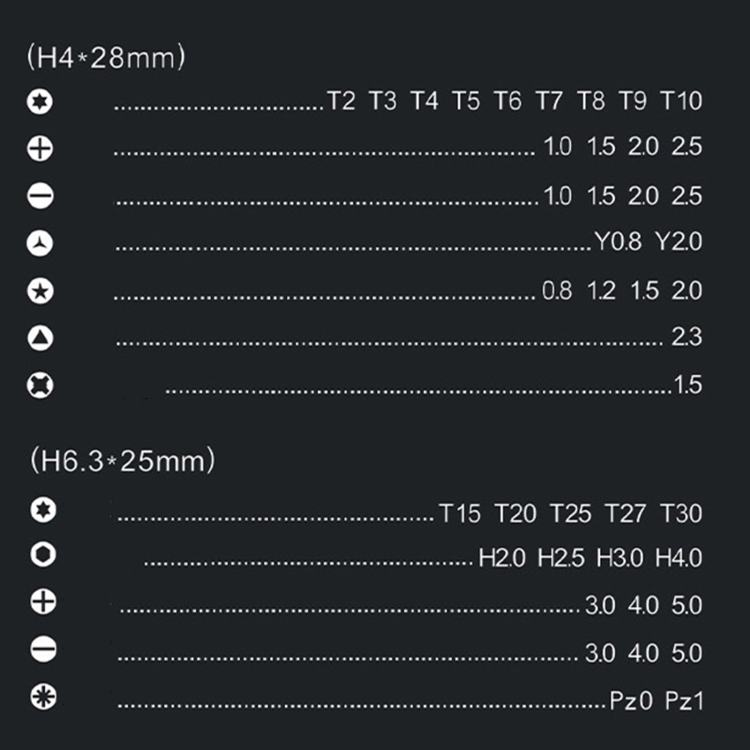Click the Y-type tri-wing icon
The width and height of the screenshot is (750, 750).
coord(40,243)
